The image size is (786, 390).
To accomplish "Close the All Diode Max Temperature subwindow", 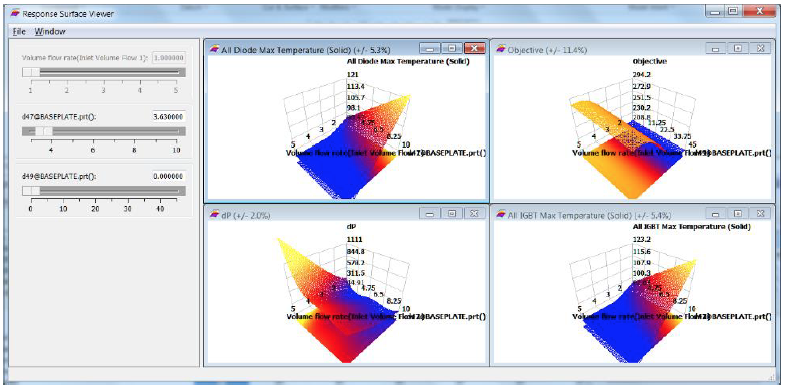I will [x=474, y=48].
